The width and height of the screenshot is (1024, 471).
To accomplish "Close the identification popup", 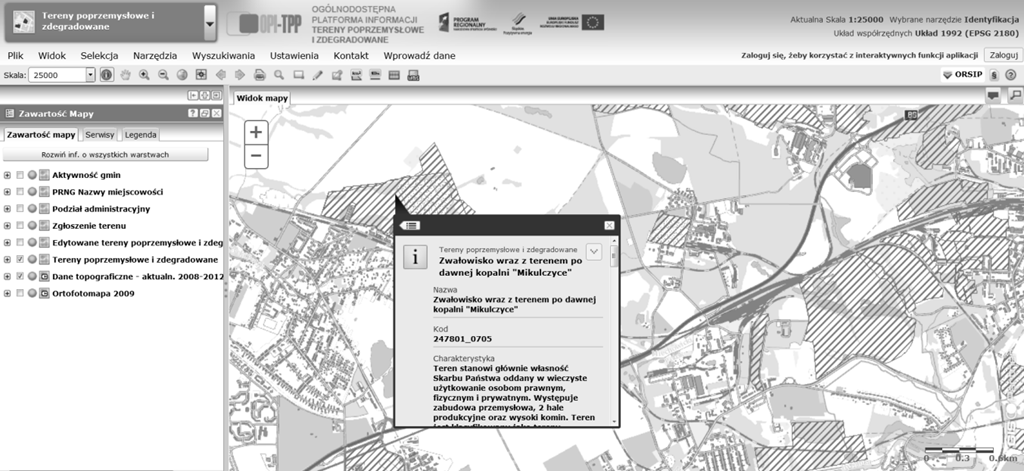I will tap(609, 225).
